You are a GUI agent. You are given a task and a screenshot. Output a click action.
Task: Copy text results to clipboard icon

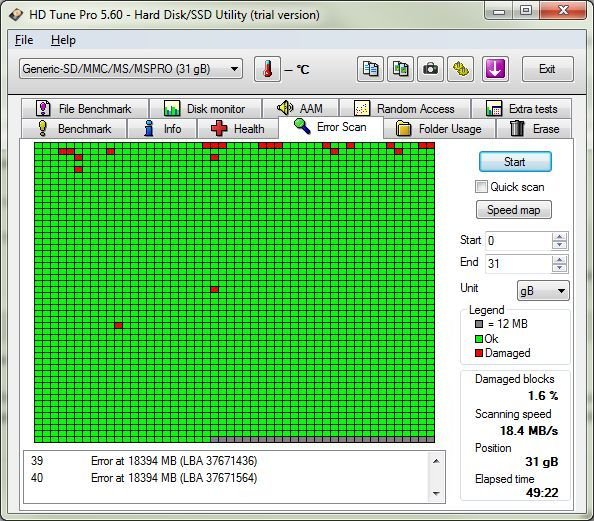(370, 69)
